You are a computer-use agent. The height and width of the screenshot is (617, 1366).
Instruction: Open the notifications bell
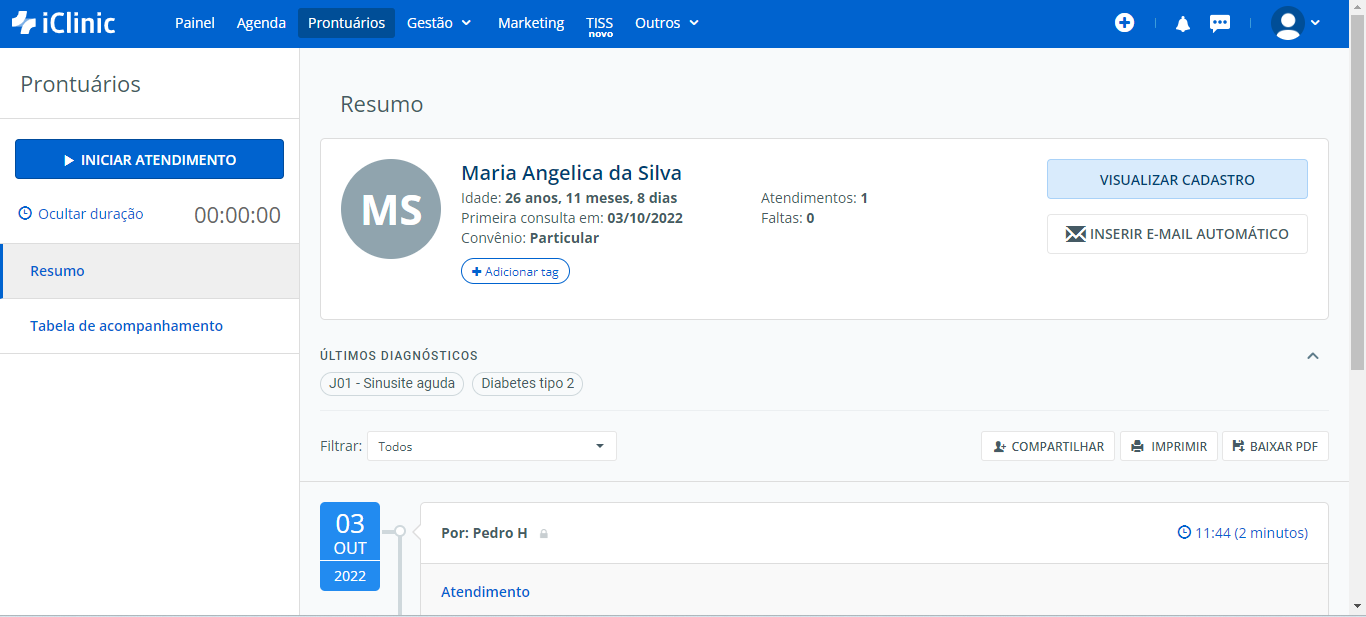(1183, 24)
